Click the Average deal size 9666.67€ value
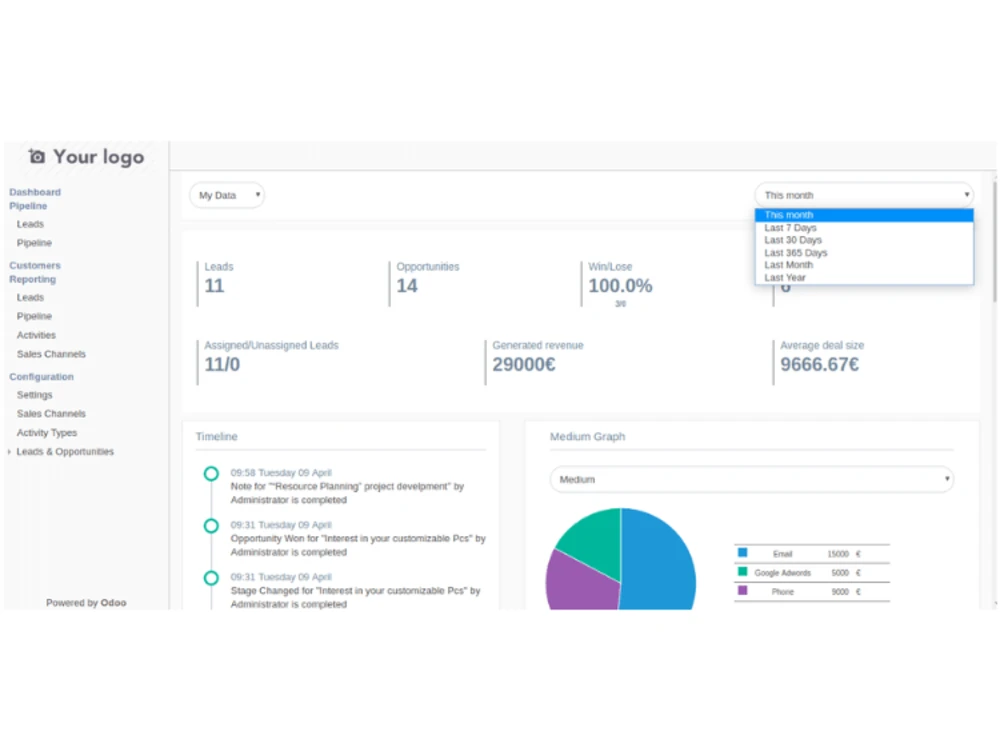The height and width of the screenshot is (751, 1000). point(820,365)
